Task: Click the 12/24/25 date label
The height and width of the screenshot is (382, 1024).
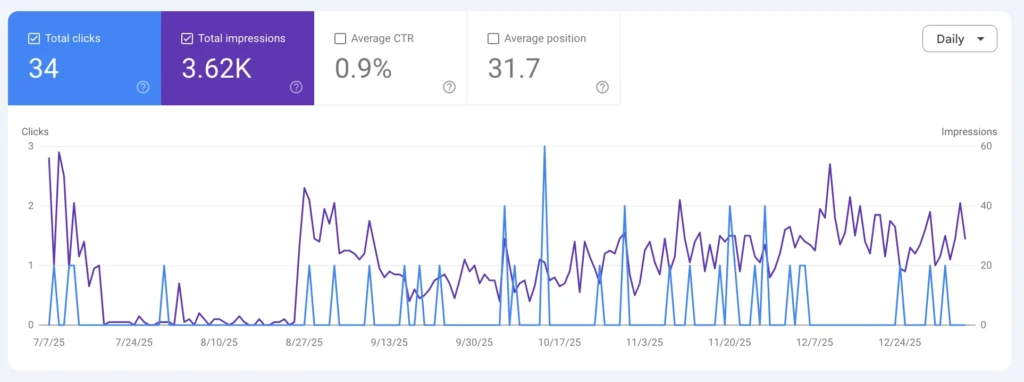Action: pos(899,342)
